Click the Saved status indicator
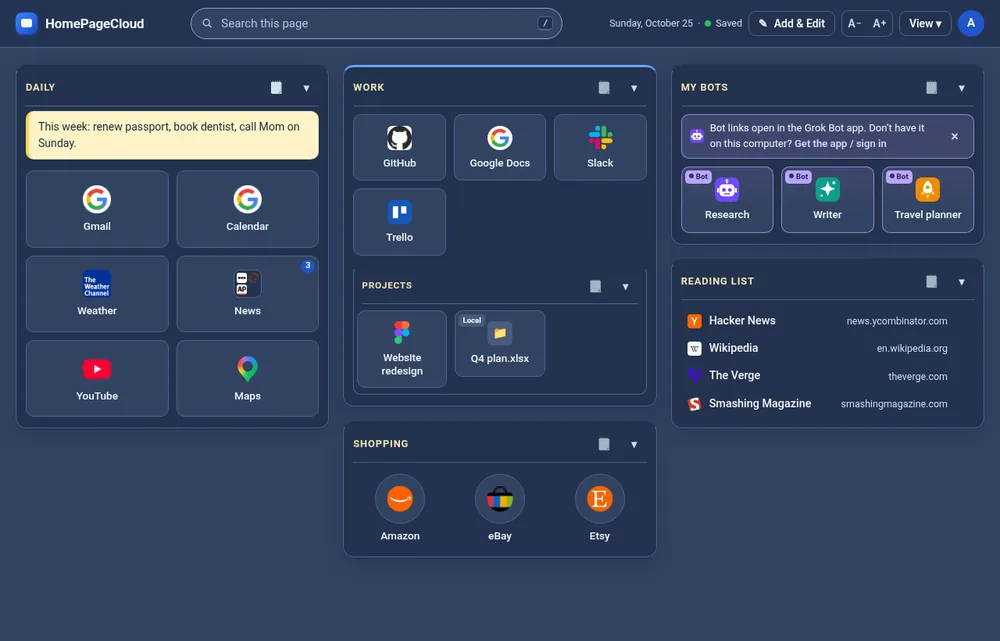 723,24
